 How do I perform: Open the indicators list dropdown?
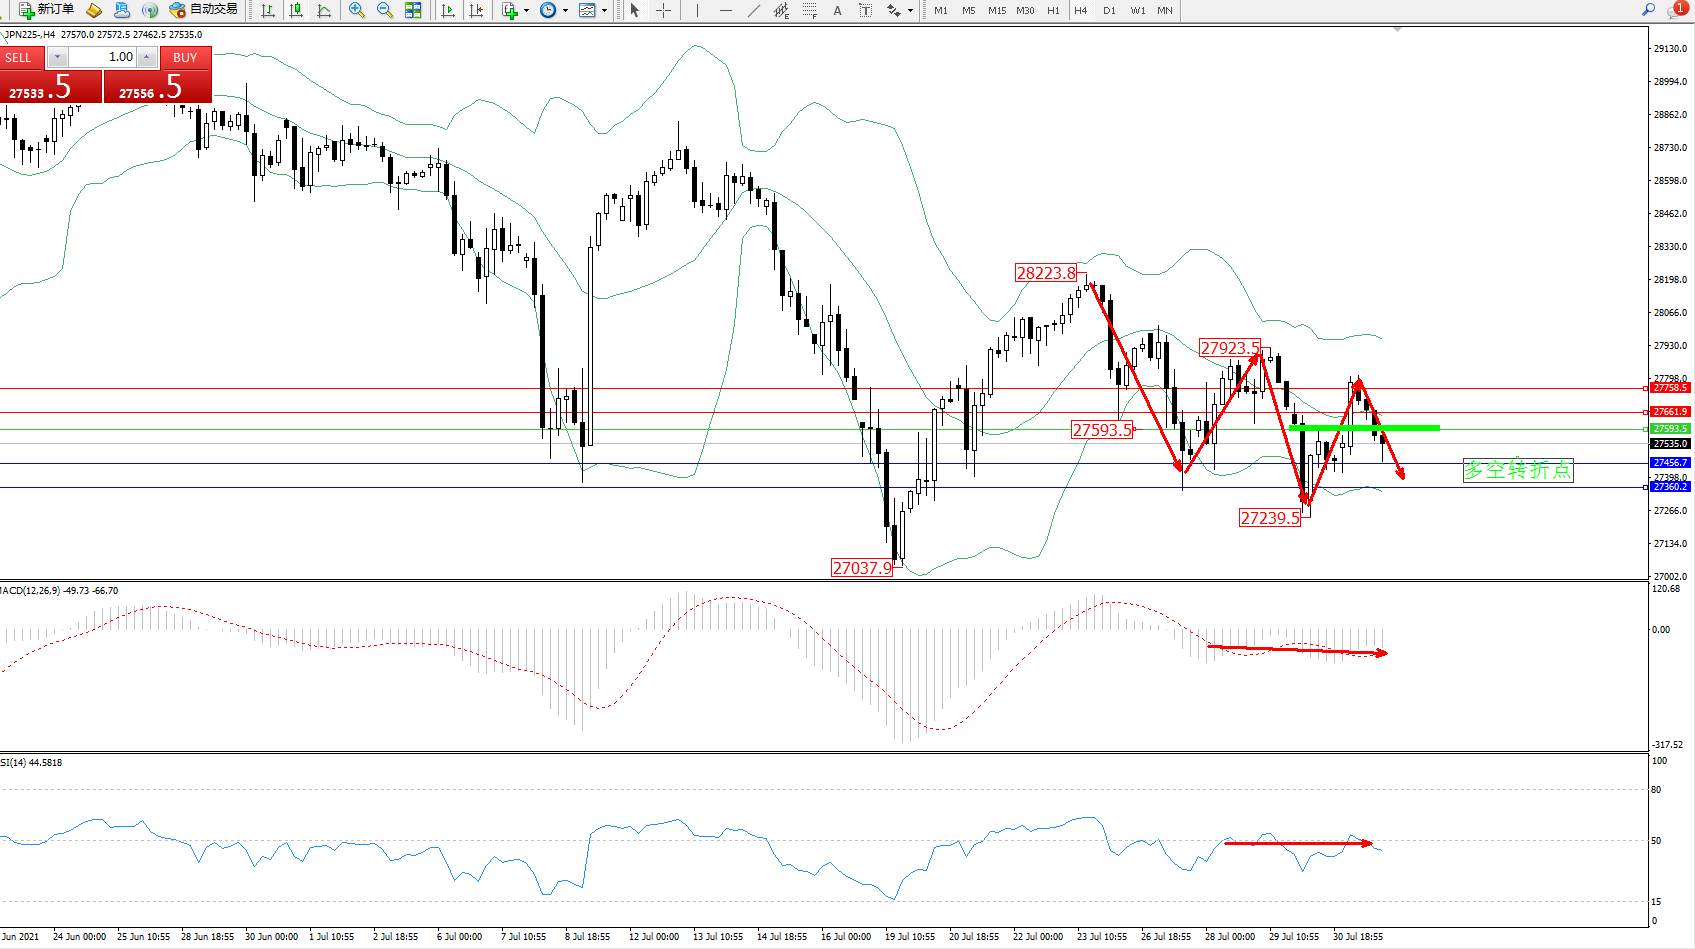[515, 10]
